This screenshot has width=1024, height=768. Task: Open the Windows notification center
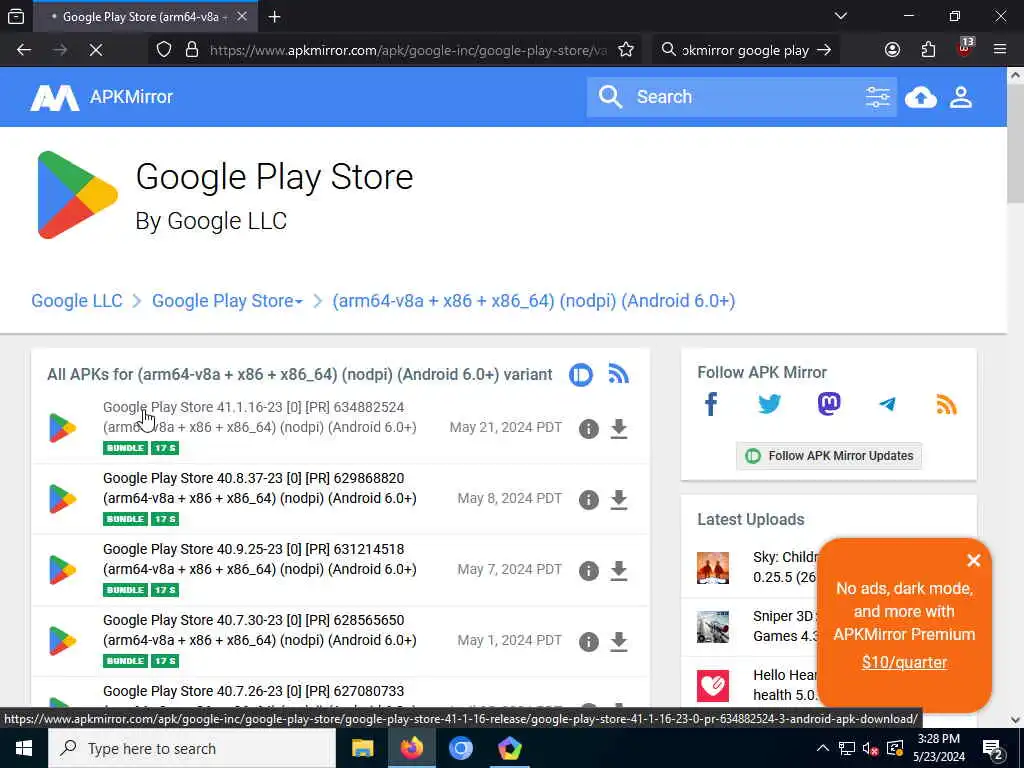point(993,748)
